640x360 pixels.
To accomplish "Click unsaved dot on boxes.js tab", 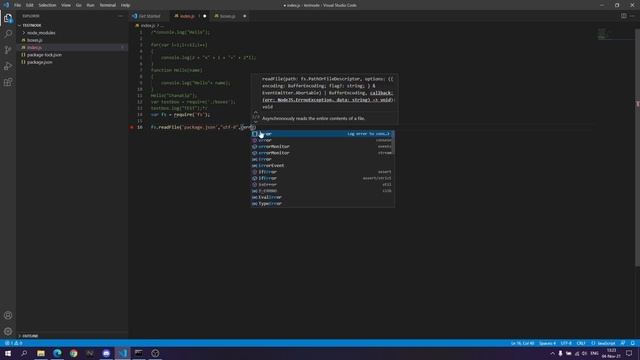I will coord(244,16).
